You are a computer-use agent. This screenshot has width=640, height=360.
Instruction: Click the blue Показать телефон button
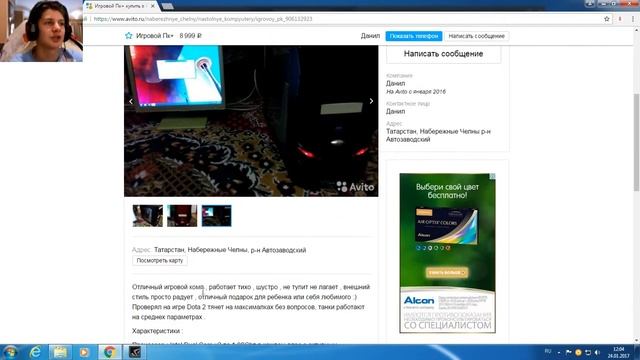(414, 36)
